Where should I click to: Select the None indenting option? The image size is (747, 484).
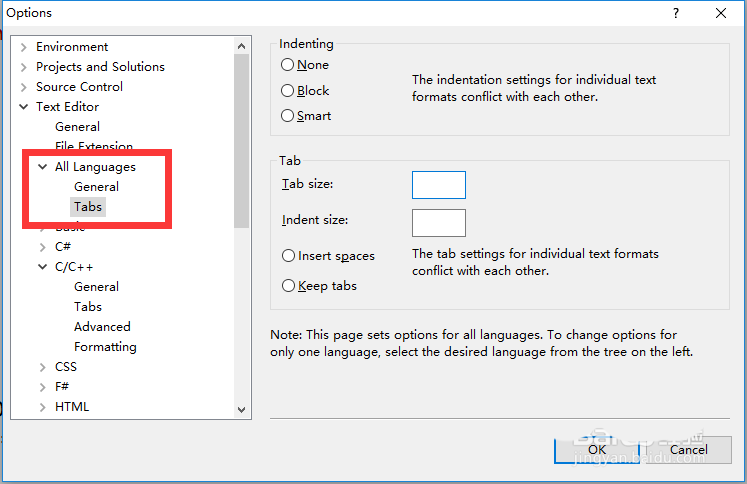288,65
